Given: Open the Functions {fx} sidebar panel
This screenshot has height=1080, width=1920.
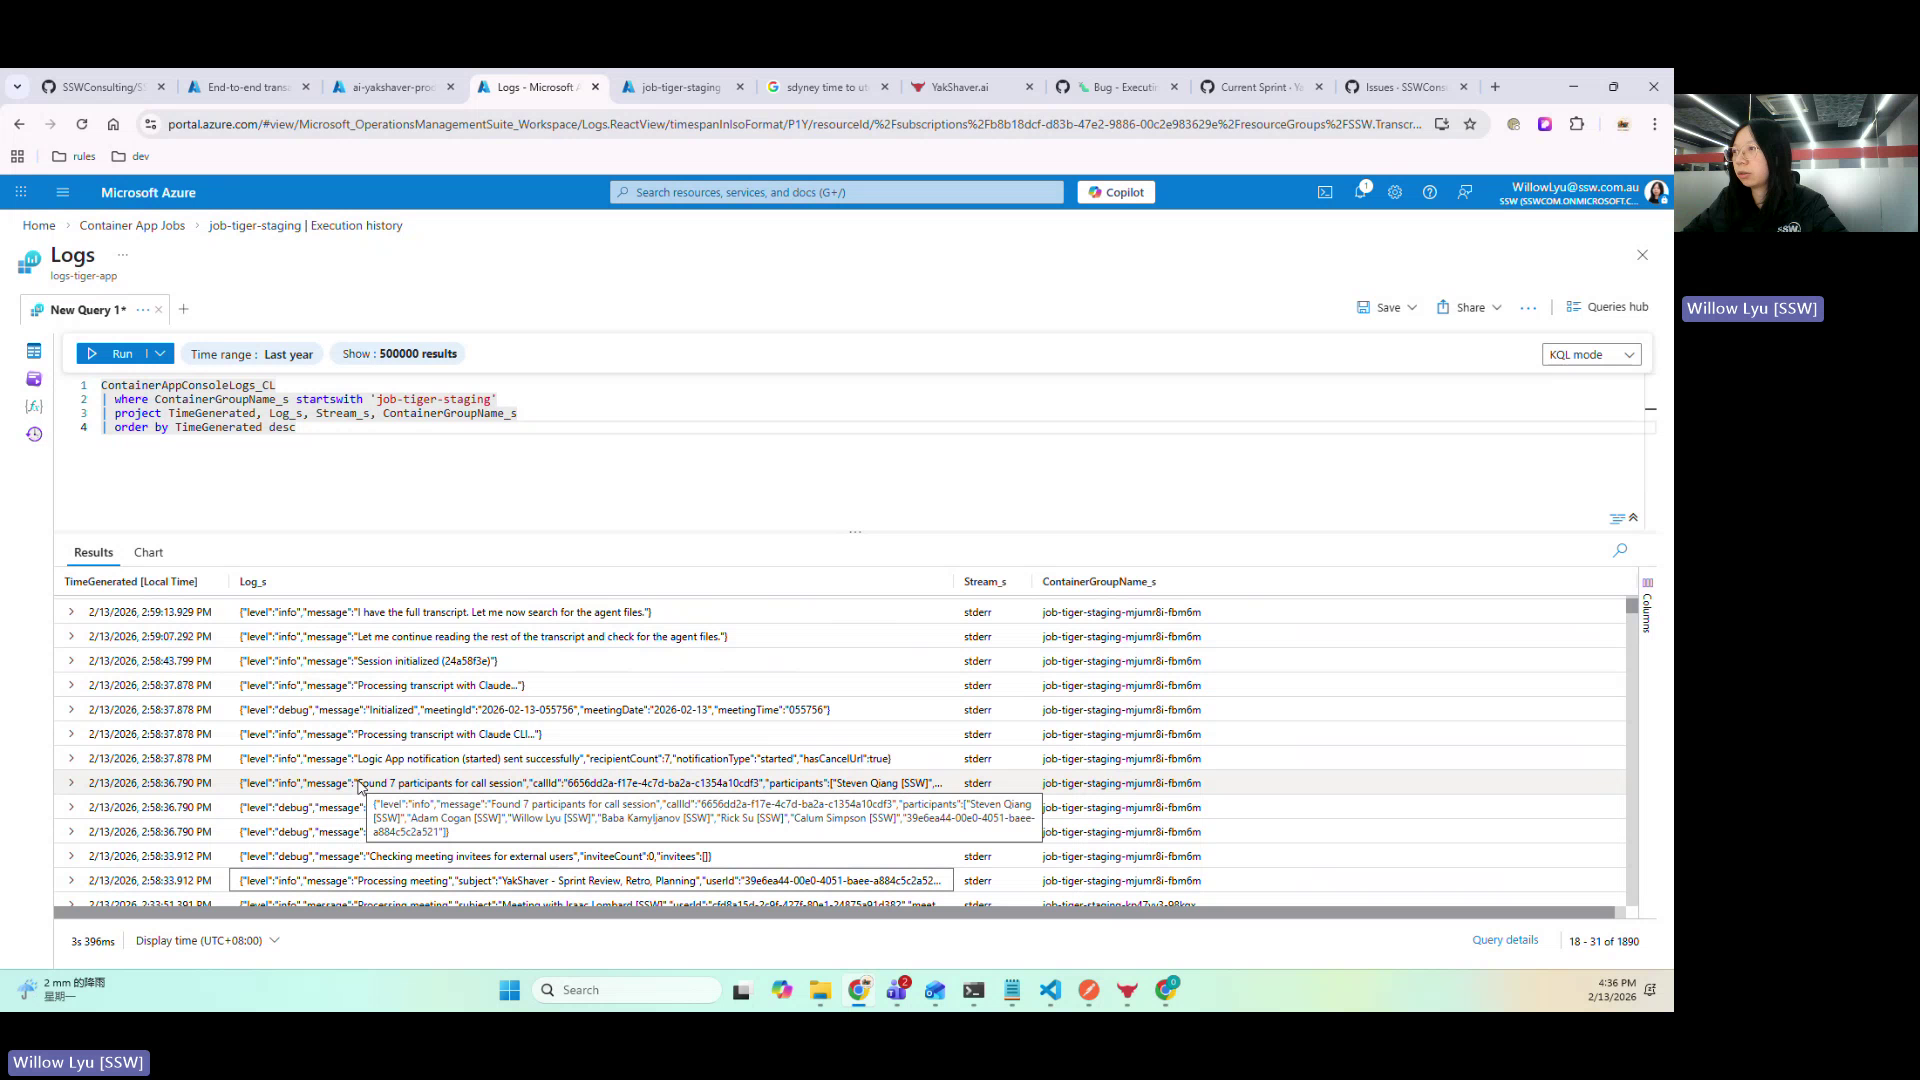Looking at the screenshot, I should click(34, 406).
